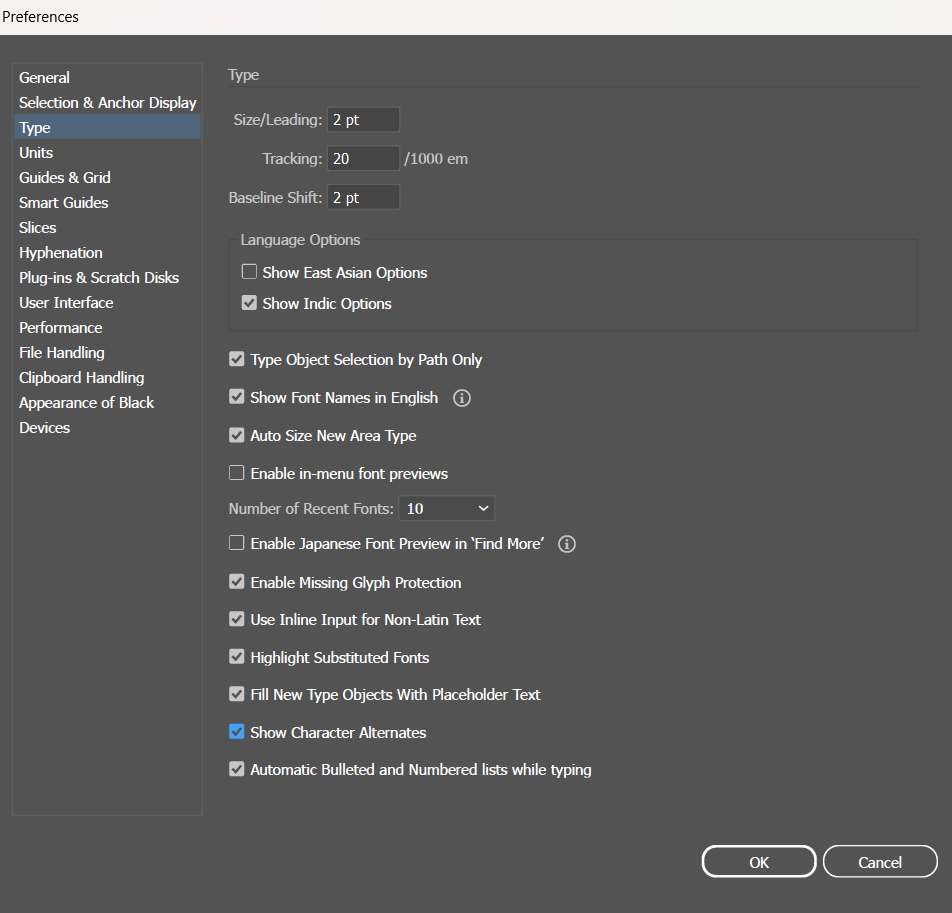This screenshot has width=952, height=913.
Task: Click the Baseline Shift input box
Action: tap(363, 197)
